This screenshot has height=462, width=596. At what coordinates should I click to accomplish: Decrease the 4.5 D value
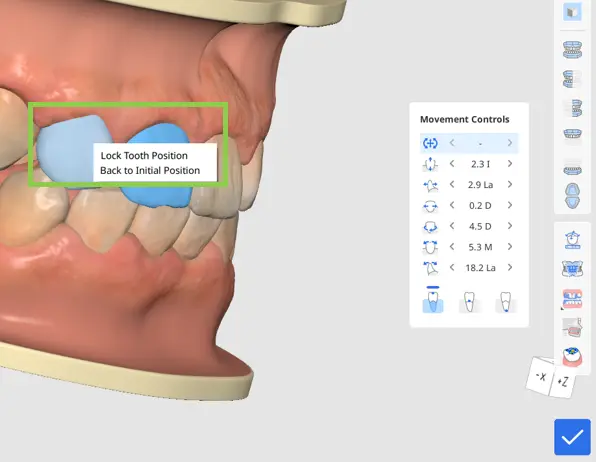coord(452,226)
